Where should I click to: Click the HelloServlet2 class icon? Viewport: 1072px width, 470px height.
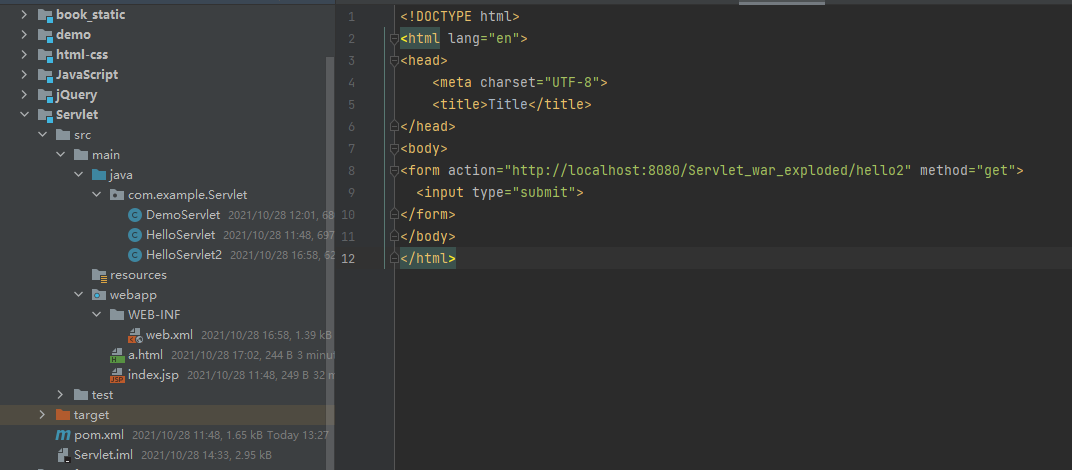click(135, 255)
